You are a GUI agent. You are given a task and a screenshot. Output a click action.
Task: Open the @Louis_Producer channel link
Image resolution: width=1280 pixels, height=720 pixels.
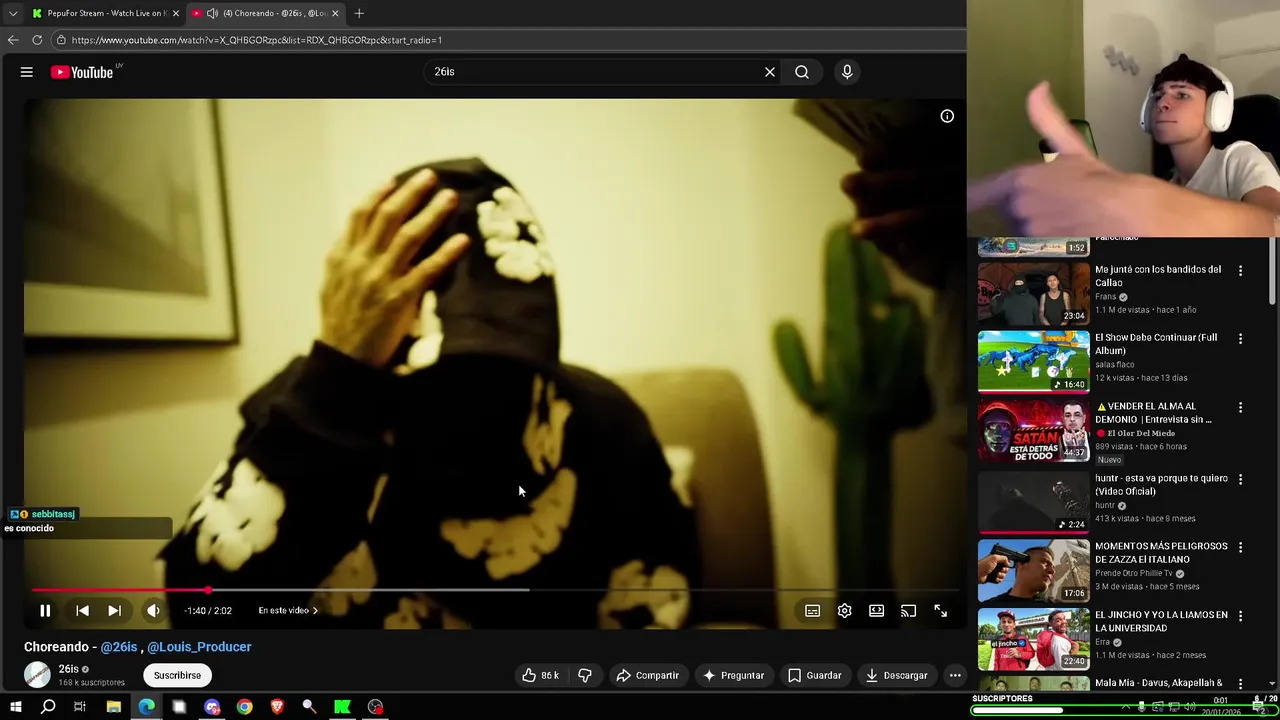199,647
